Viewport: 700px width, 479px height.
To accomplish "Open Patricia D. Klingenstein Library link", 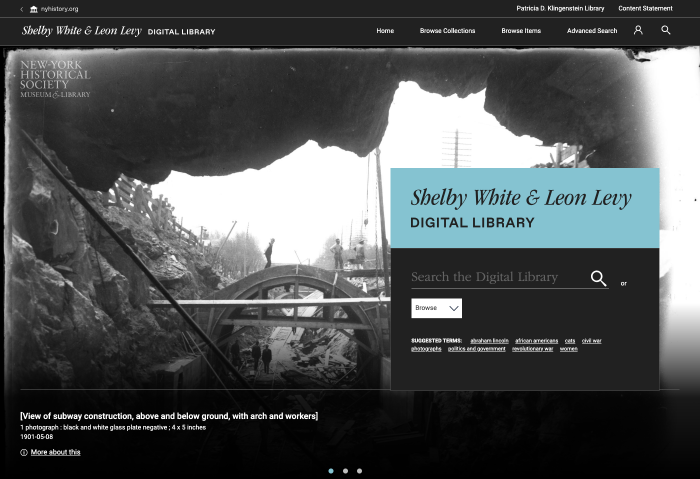I will click(560, 8).
